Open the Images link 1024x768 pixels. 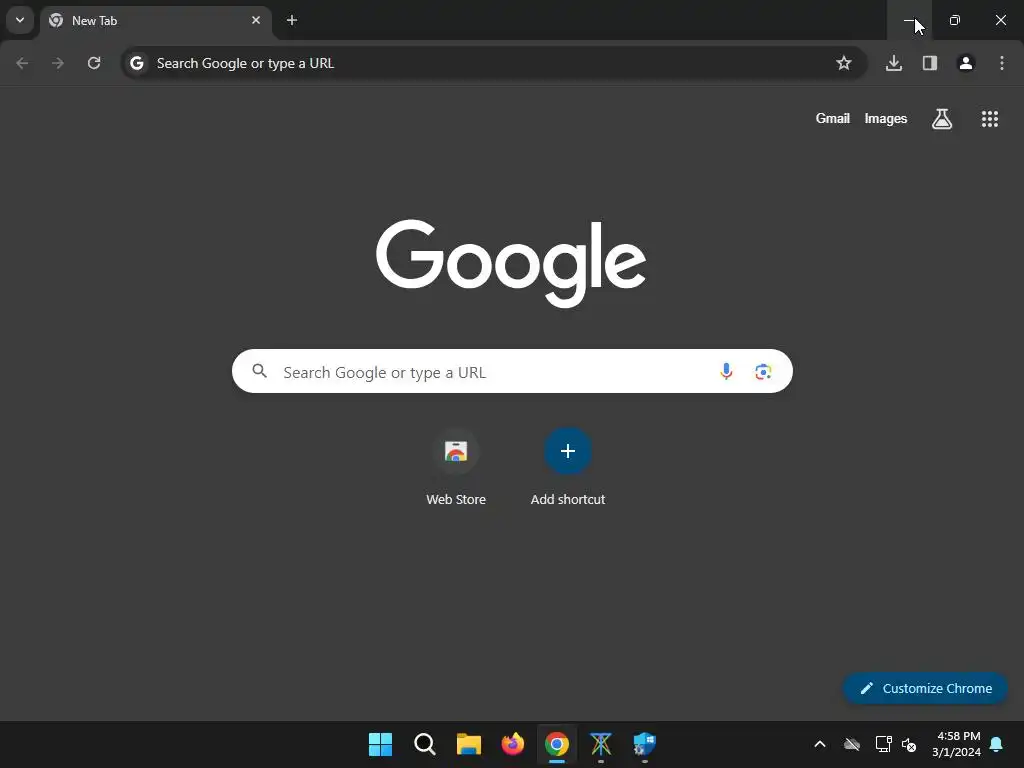pyautogui.click(x=886, y=119)
